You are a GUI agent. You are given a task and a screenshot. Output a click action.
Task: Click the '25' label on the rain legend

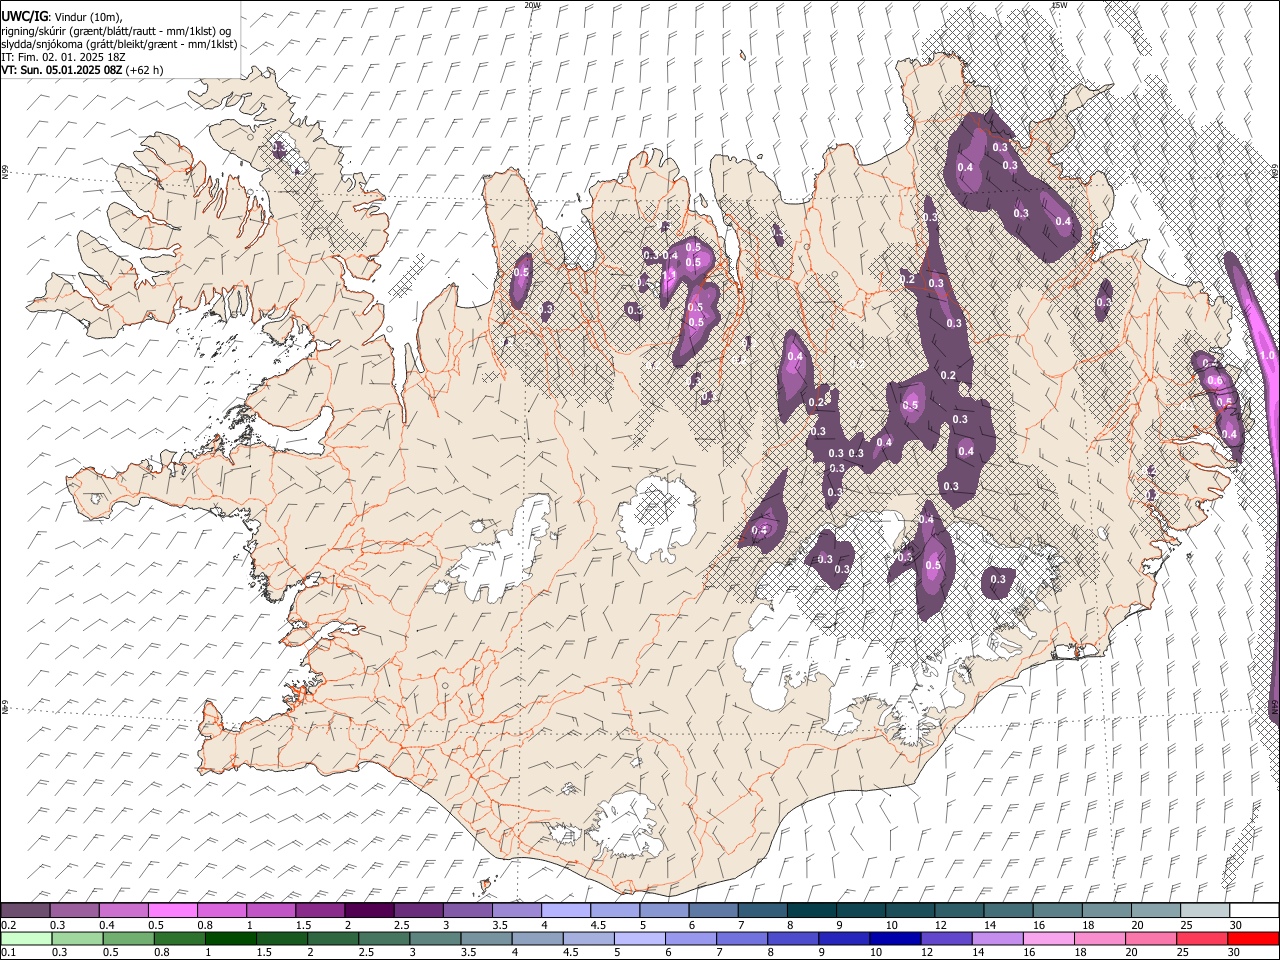point(1183,953)
